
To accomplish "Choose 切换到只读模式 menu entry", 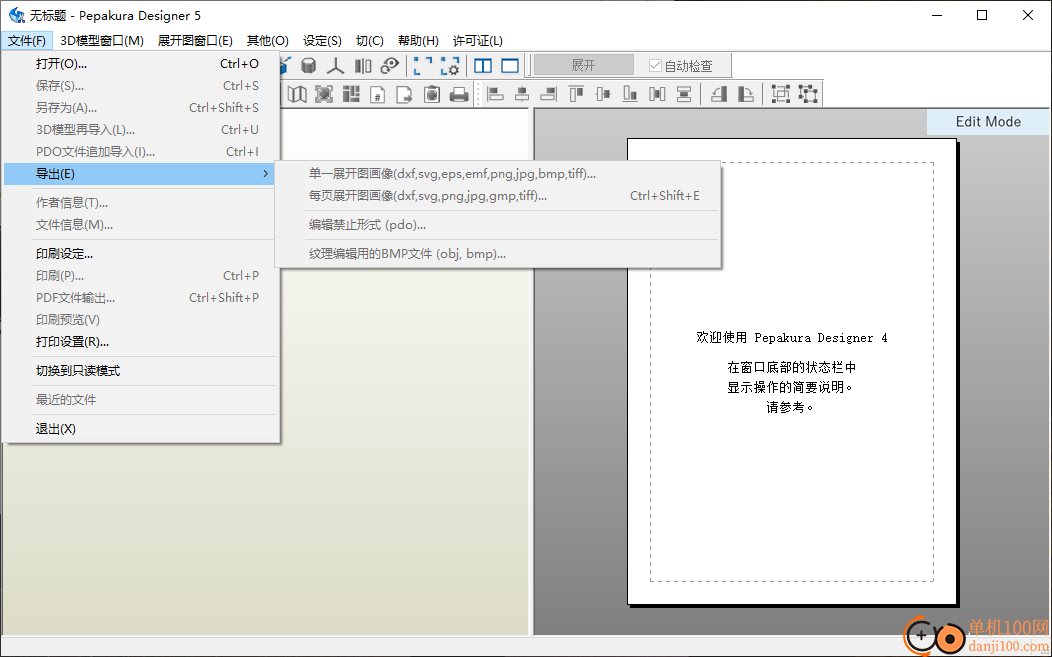I will click(x=140, y=370).
